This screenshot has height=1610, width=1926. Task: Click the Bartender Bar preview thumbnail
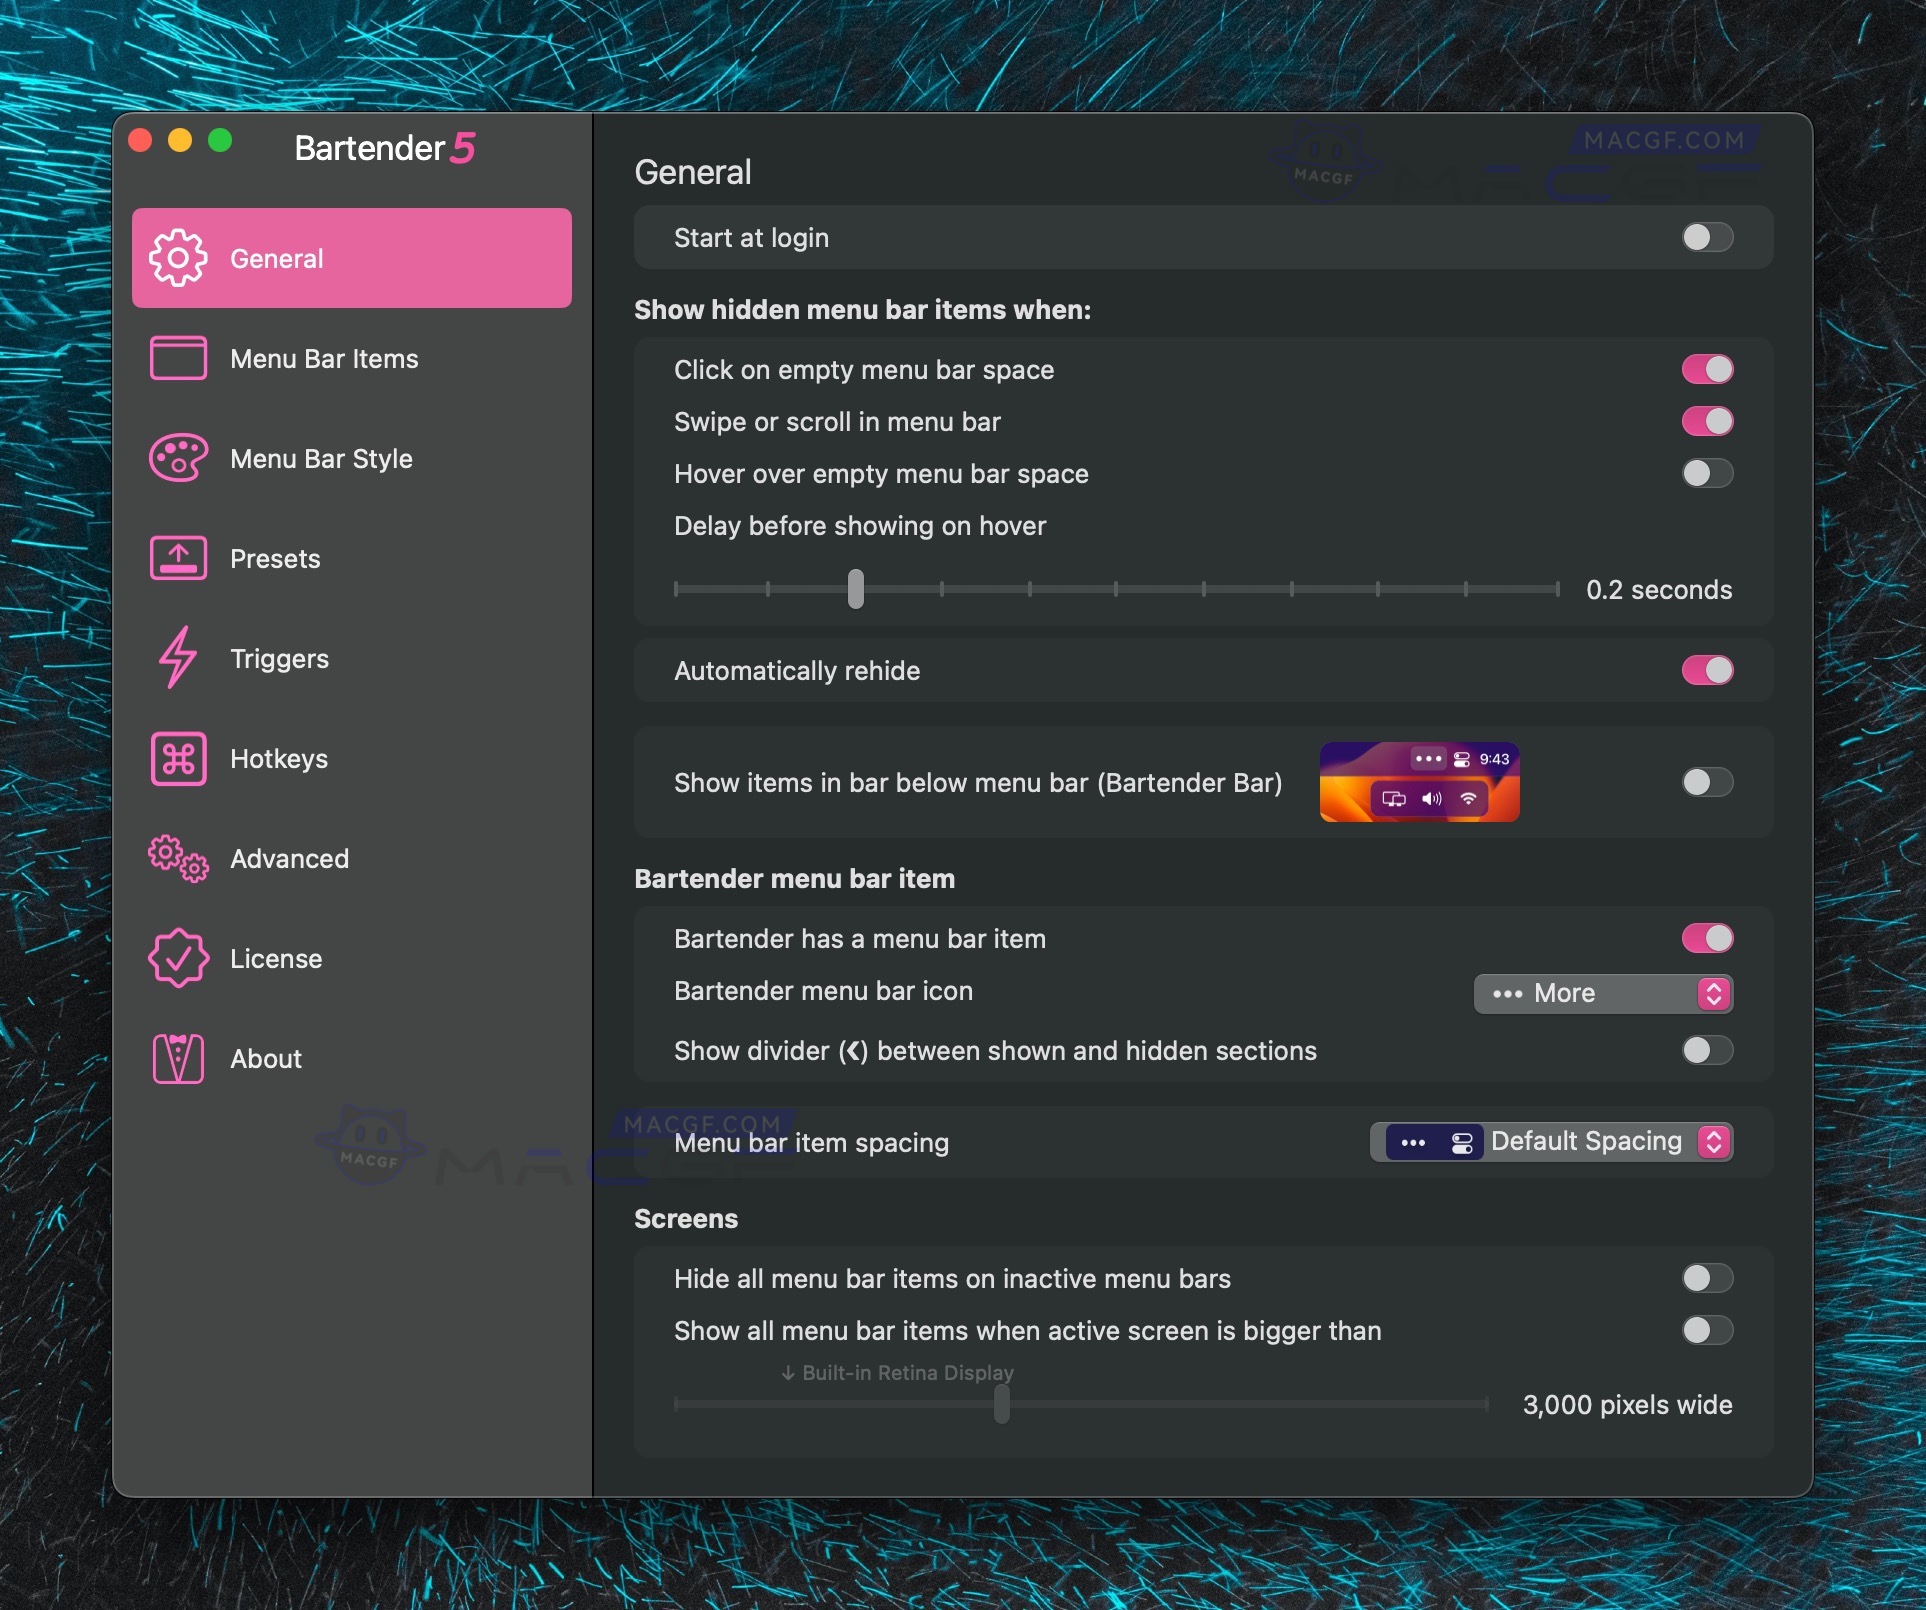coord(1419,782)
